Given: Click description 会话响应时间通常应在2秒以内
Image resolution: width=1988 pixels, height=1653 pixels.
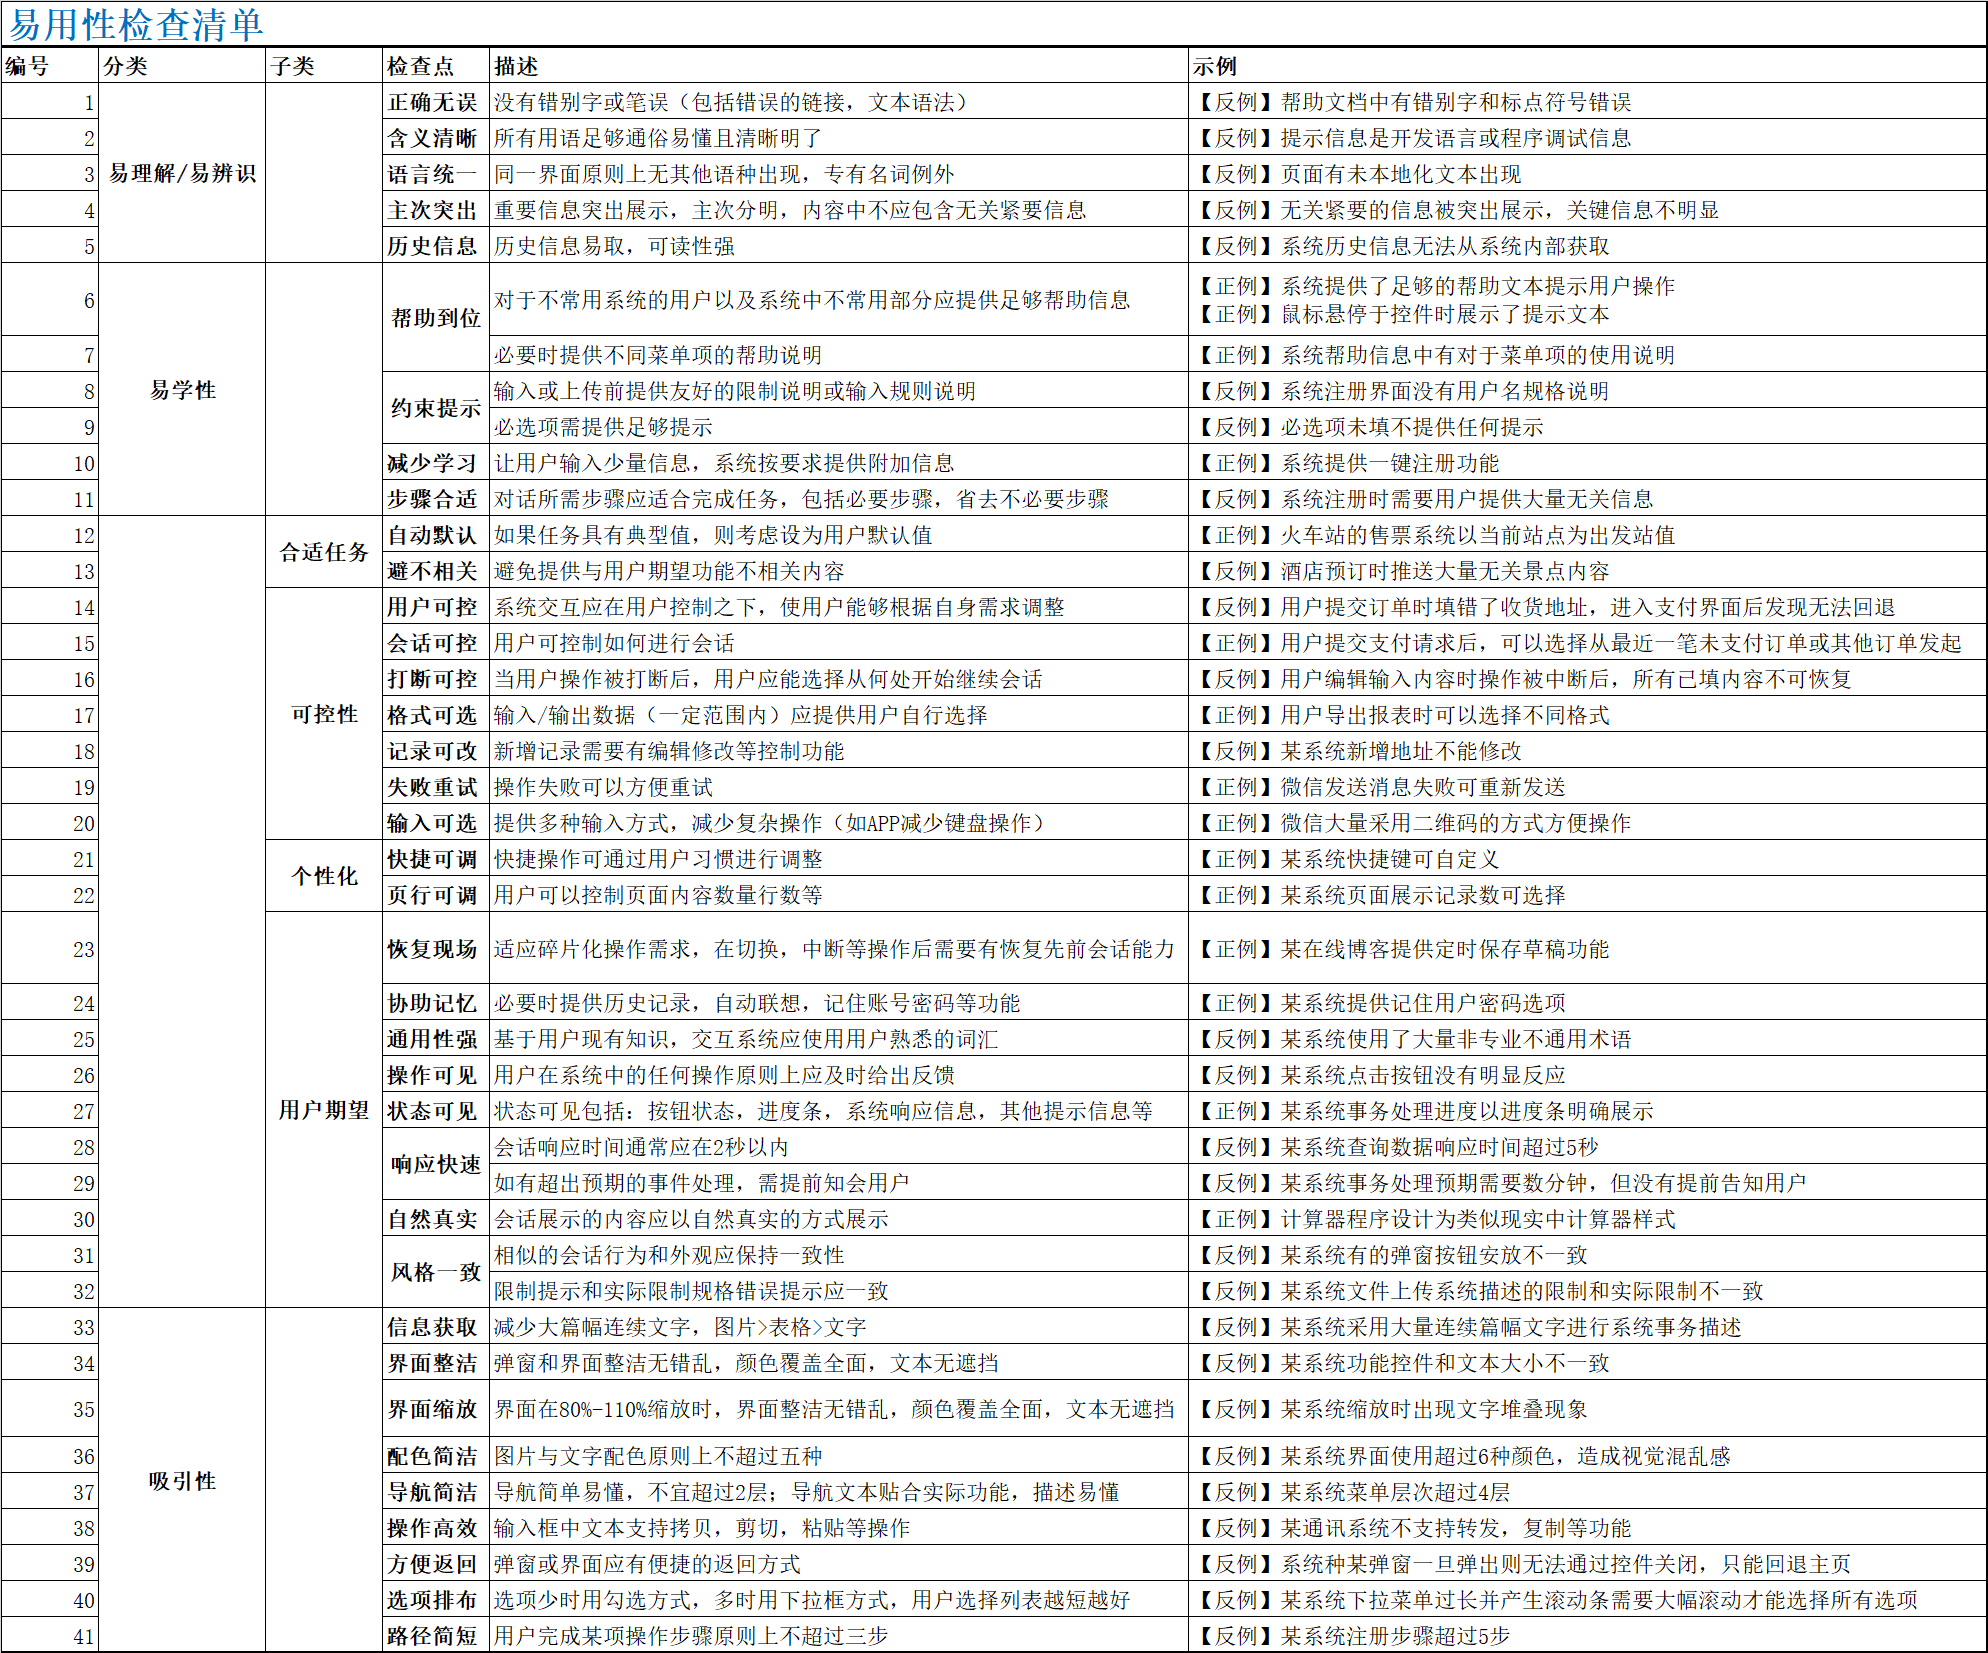Looking at the screenshot, I should 641,1147.
